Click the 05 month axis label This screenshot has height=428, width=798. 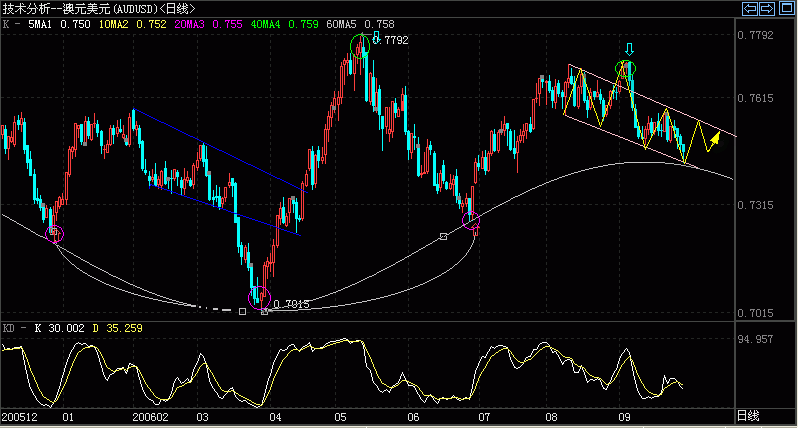[x=340, y=417]
